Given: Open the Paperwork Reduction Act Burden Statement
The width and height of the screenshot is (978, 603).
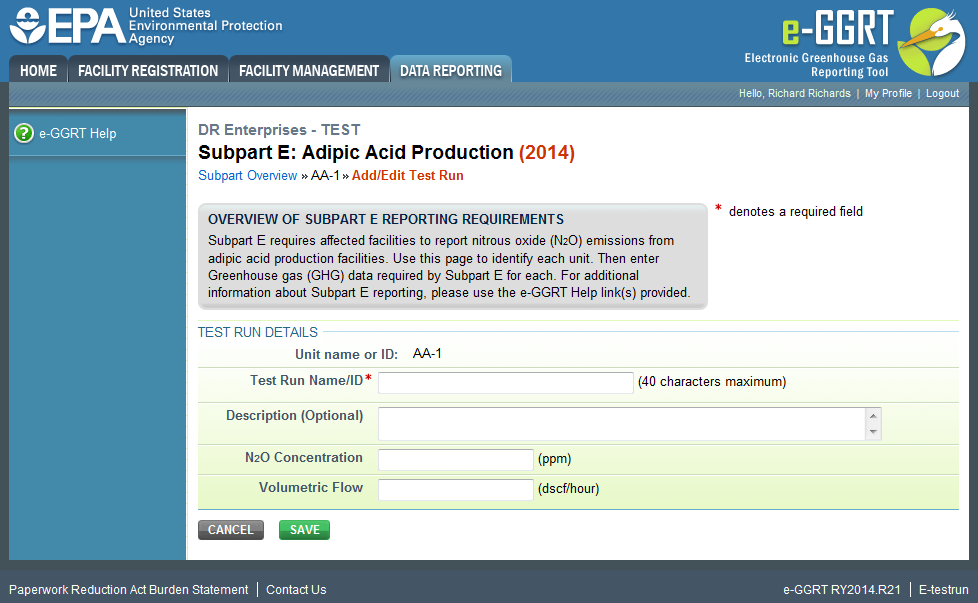Looking at the screenshot, I should coord(128,590).
